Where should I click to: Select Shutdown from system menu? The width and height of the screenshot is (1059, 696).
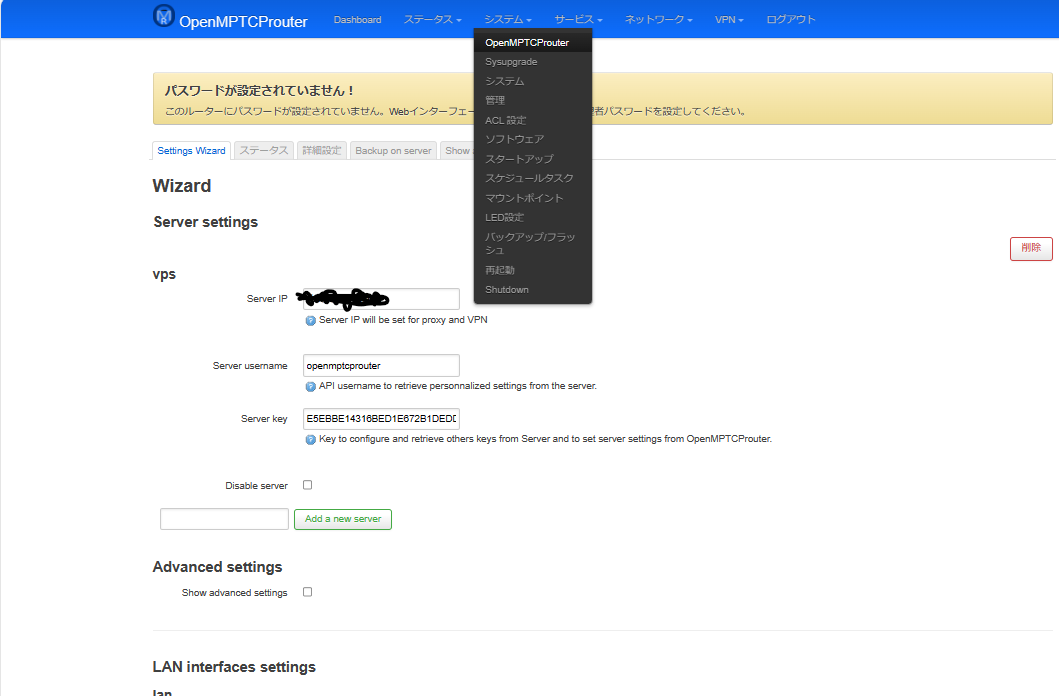click(533, 290)
